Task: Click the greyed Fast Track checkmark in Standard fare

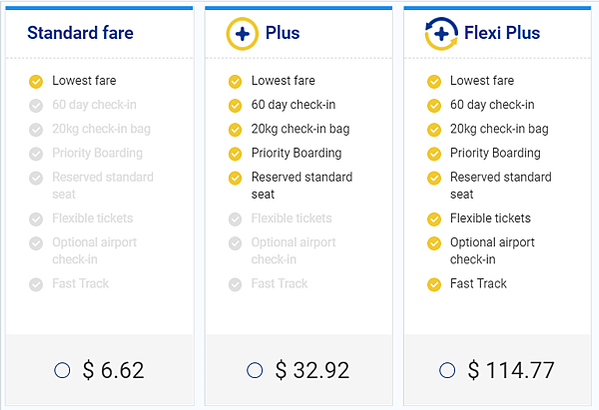Action: (36, 284)
